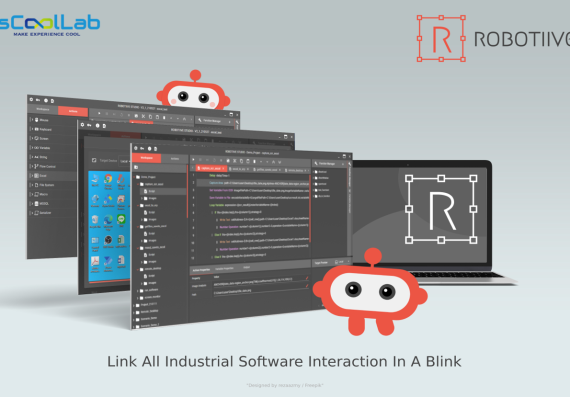This screenshot has height=397, width=570.
Task: Open the Action Properties tab
Action: click(201, 270)
